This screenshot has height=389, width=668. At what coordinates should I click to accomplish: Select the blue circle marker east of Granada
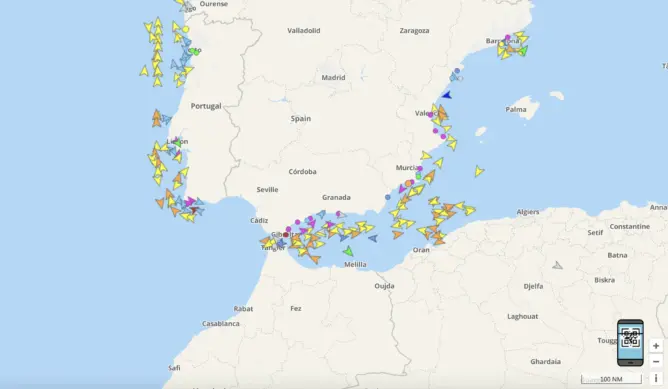(x=388, y=197)
